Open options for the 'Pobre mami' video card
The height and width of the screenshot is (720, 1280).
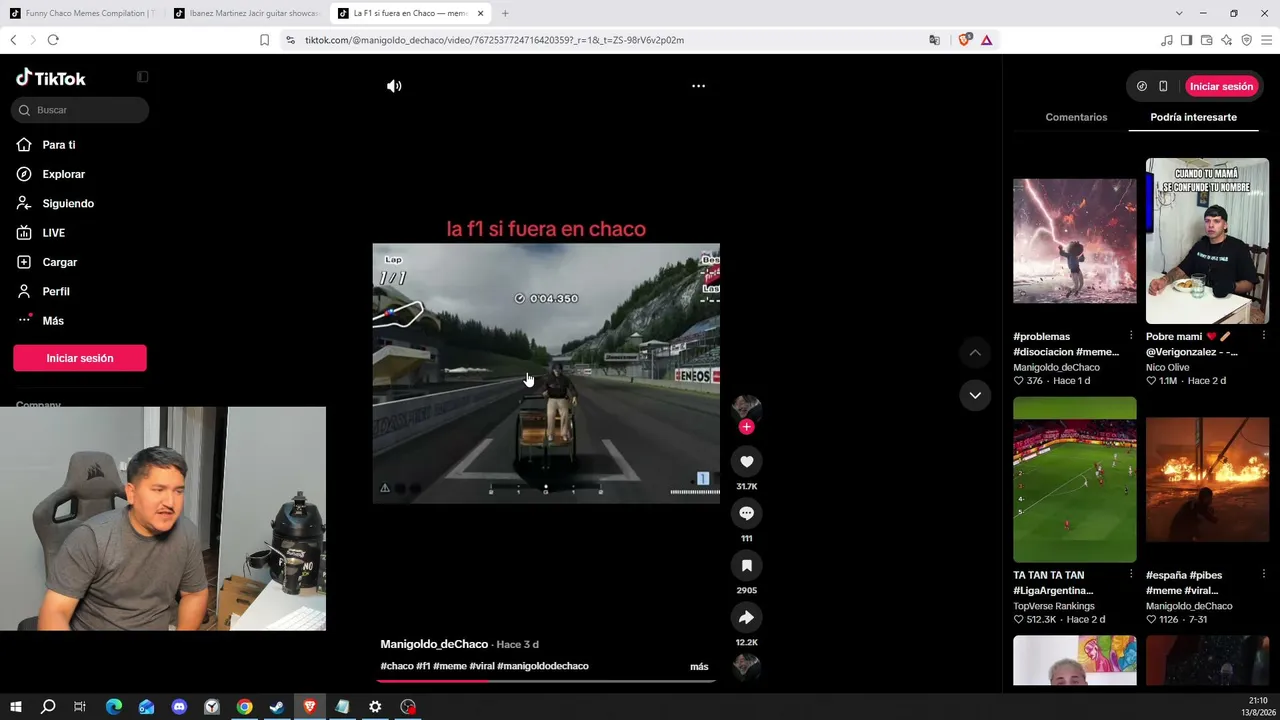click(1264, 336)
